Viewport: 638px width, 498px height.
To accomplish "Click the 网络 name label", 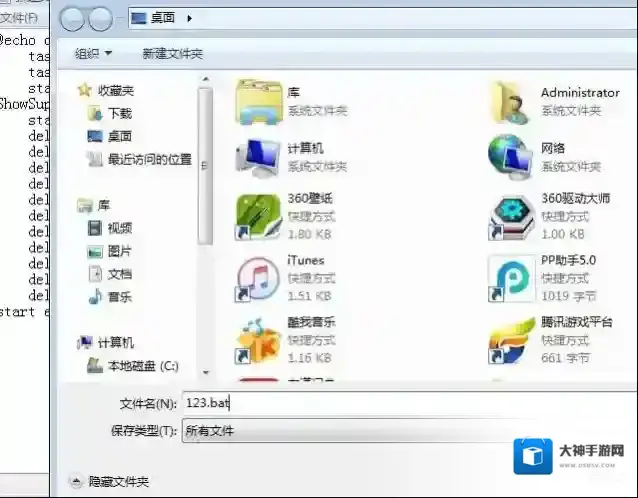I will [553, 148].
